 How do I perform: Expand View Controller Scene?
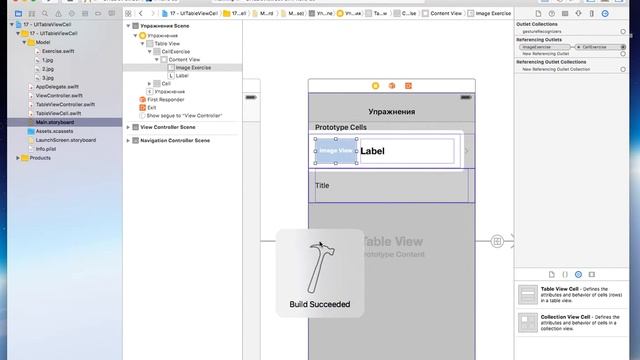(128, 127)
